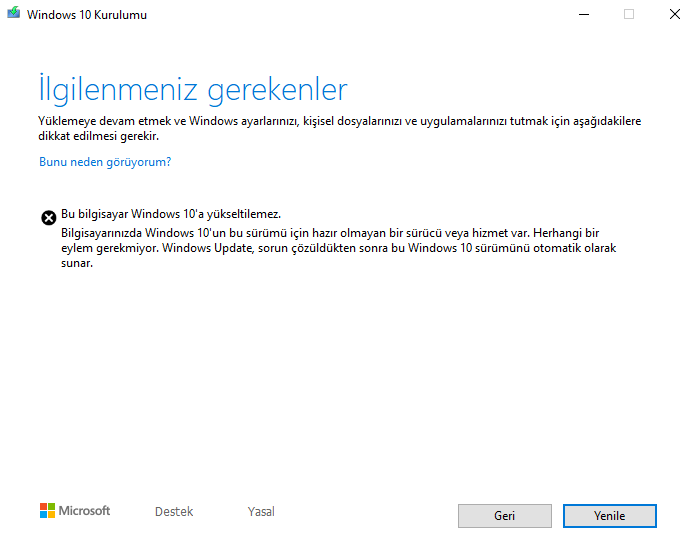The width and height of the screenshot is (695, 549).
Task: Open the Destek link
Action: point(174,512)
